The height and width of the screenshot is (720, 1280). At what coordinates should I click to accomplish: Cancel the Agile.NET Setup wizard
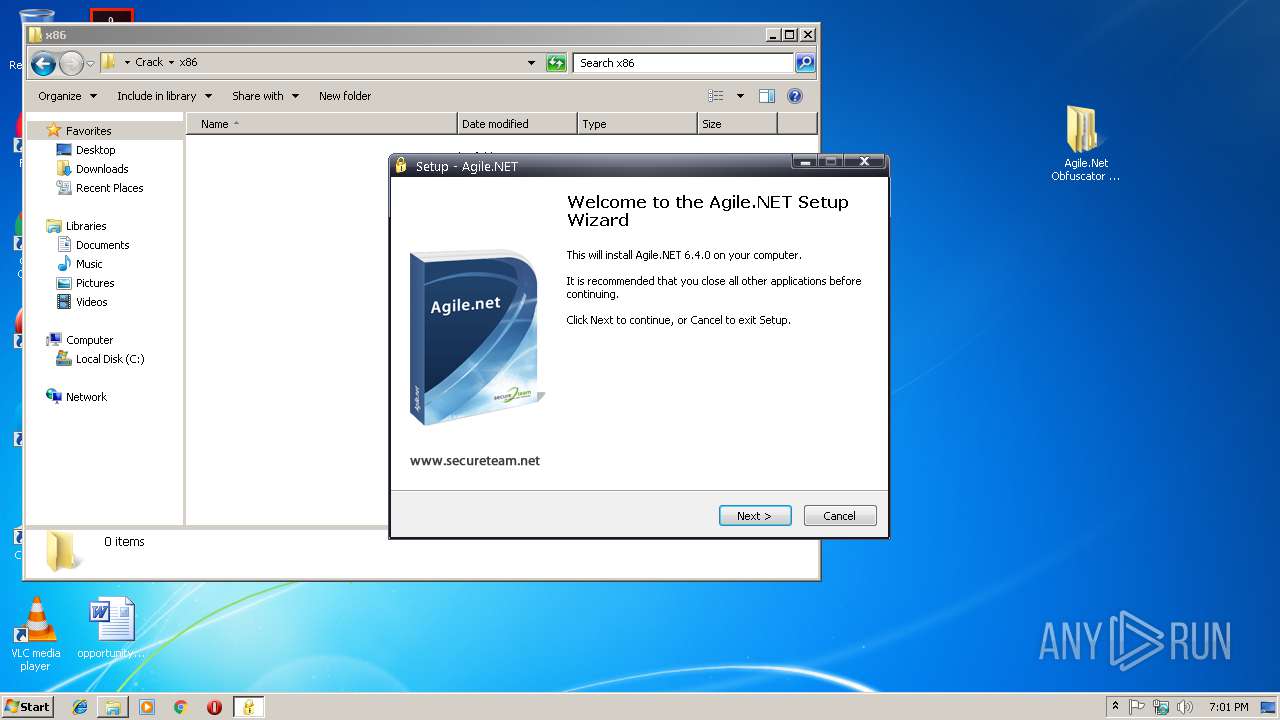(840, 516)
